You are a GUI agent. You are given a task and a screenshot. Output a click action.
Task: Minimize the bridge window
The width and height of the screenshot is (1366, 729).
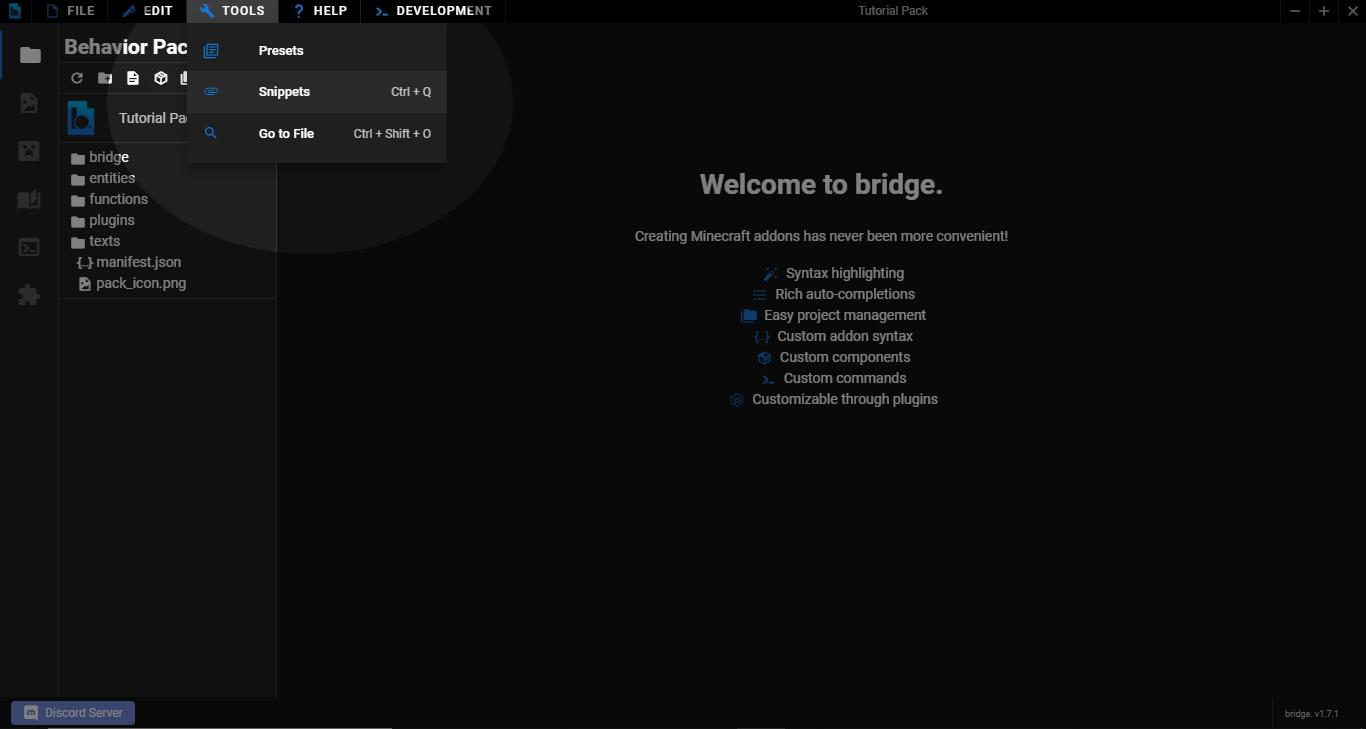1295,11
